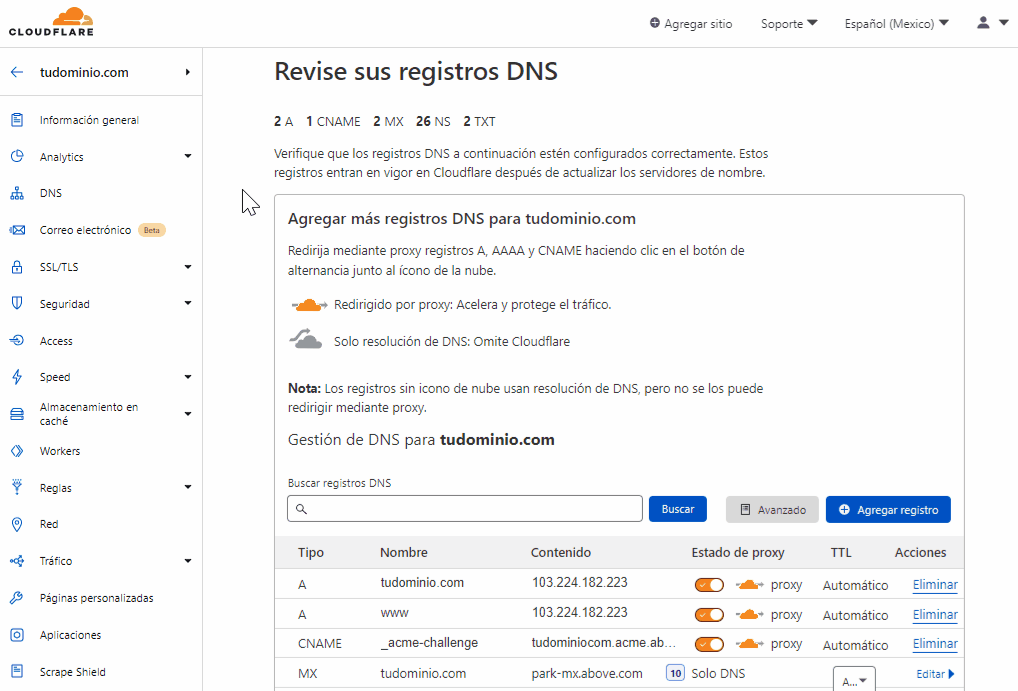
Task: Open the Español (Mexico) language dropdown
Action: (897, 23)
